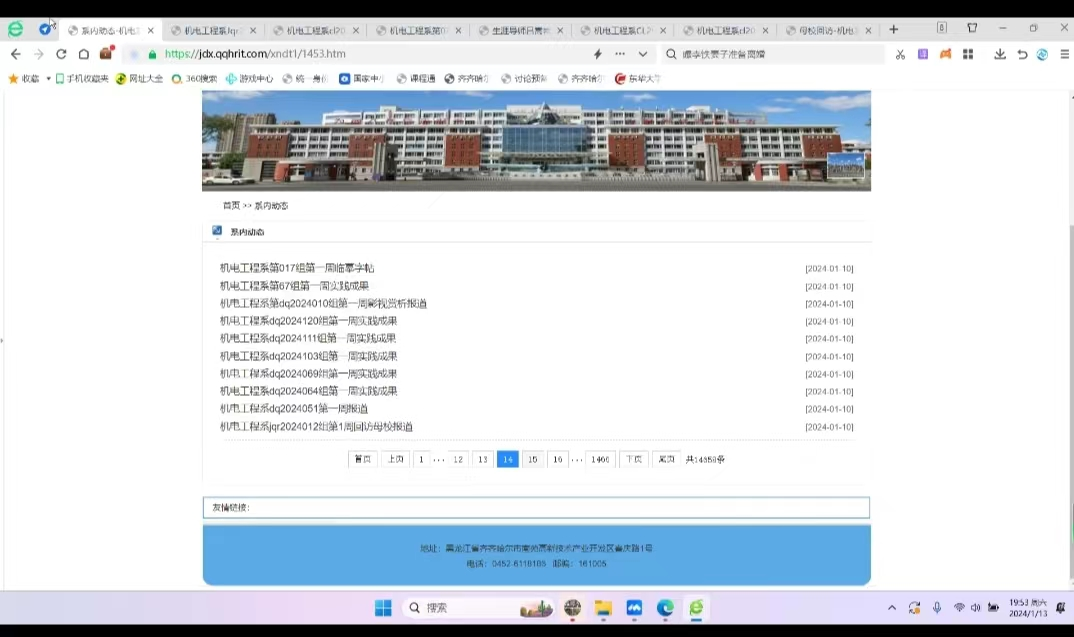
Task: Go to the browser home page icon
Action: click(x=84, y=54)
